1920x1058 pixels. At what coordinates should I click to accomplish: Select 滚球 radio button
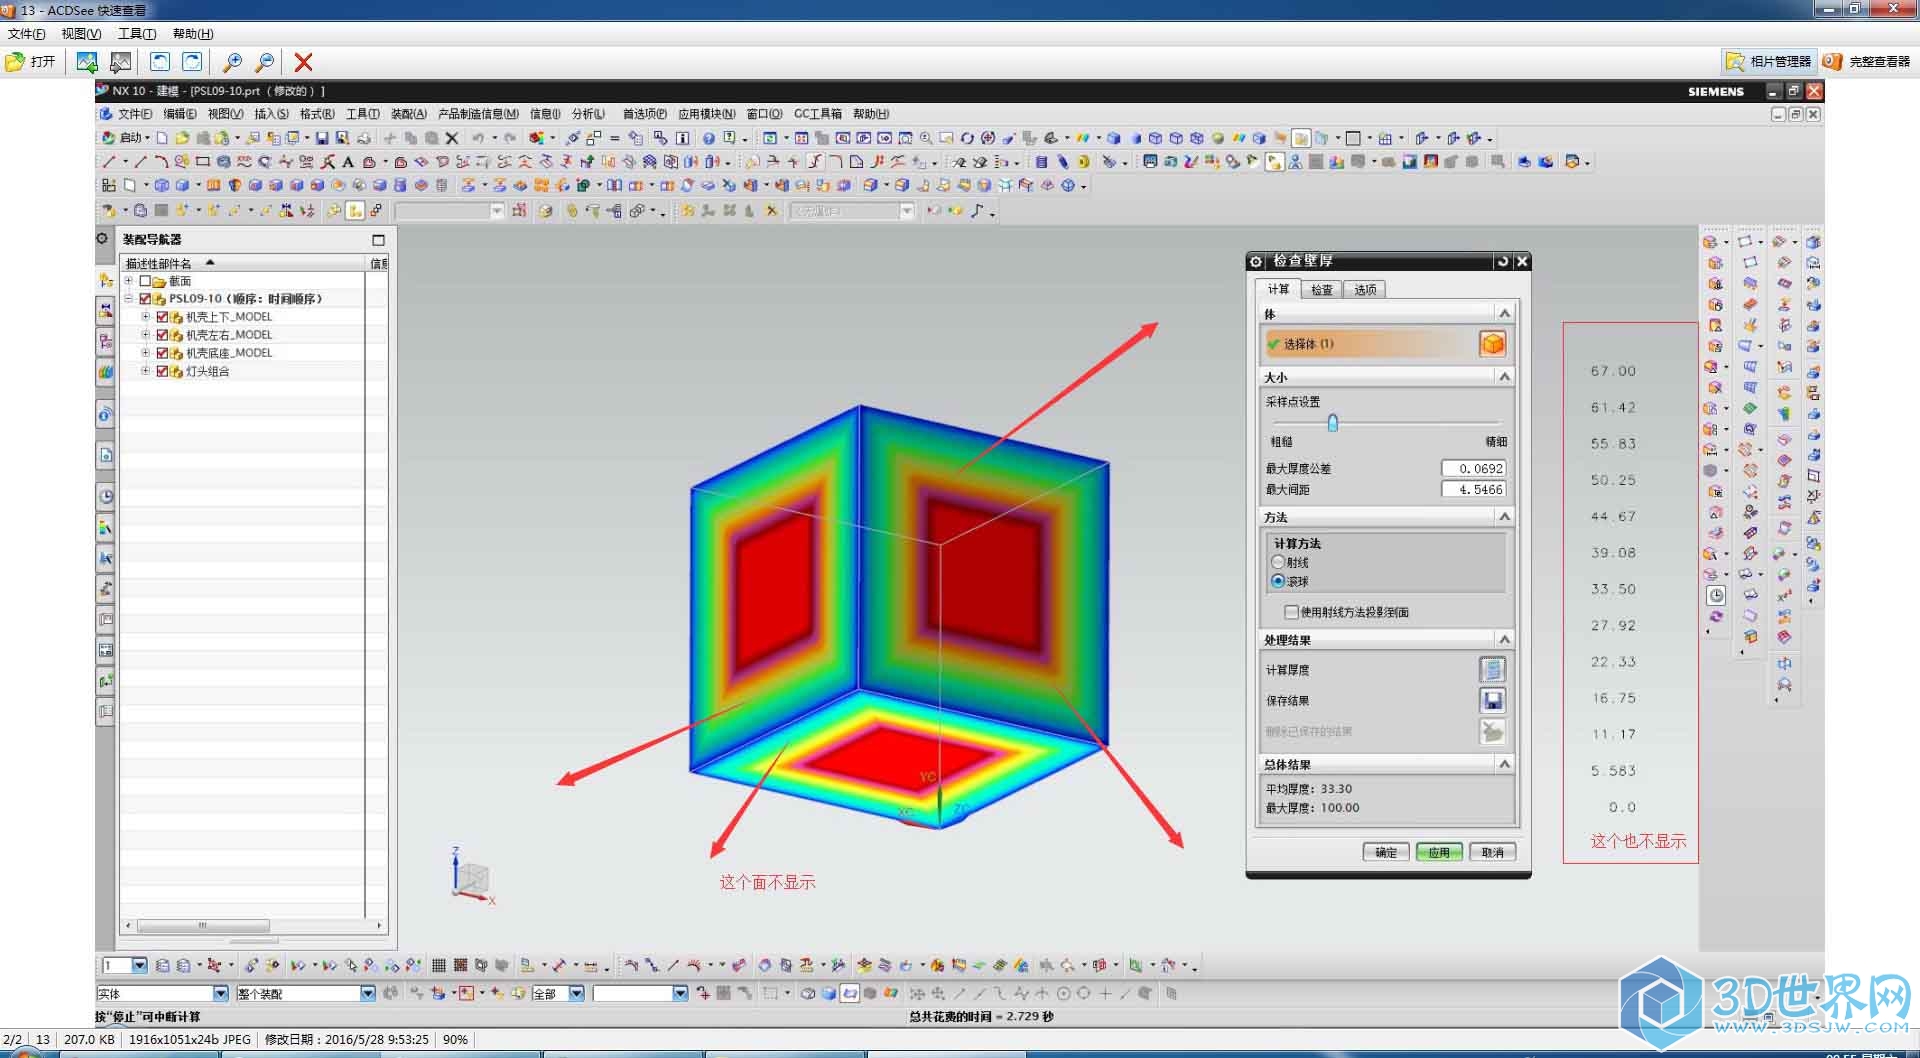(x=1278, y=581)
